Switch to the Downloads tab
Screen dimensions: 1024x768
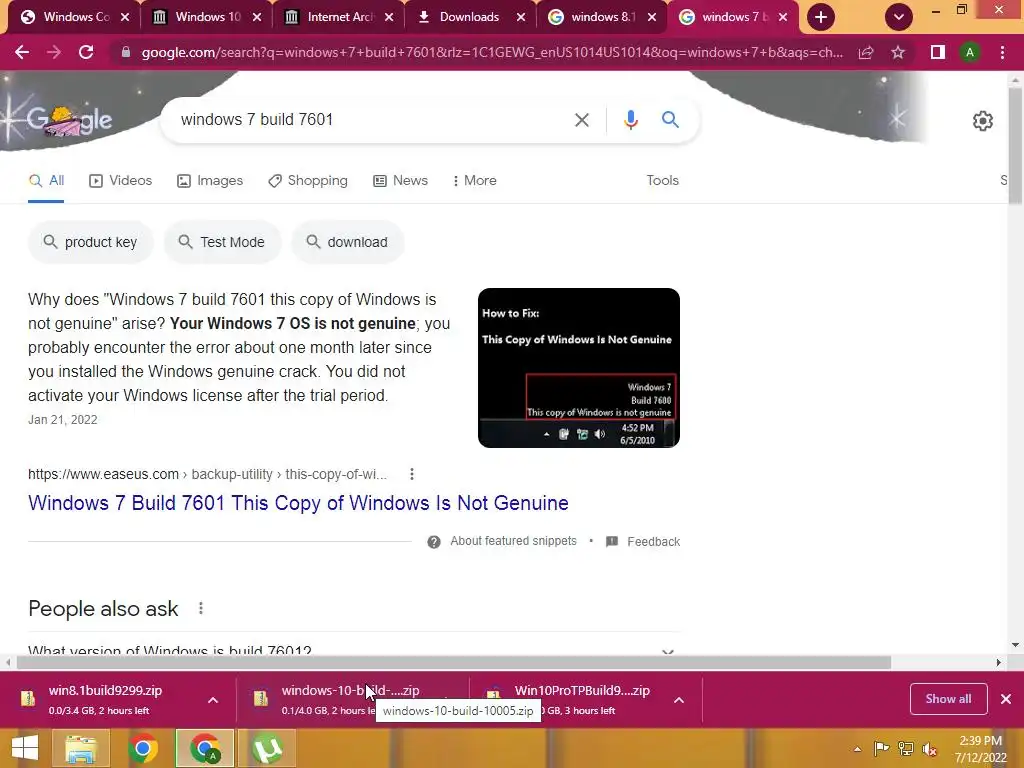tap(469, 17)
